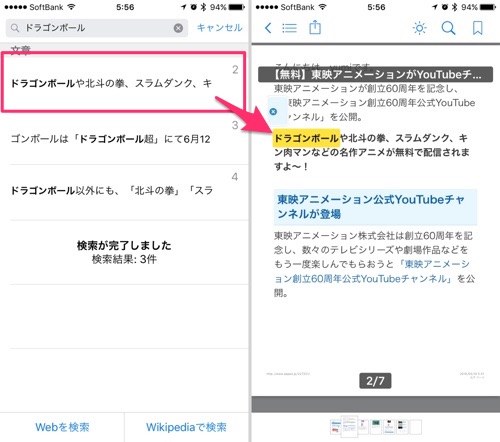Tap the highlighted ドラゴンボール word on the page
The image size is (500, 442).
[x=306, y=138]
